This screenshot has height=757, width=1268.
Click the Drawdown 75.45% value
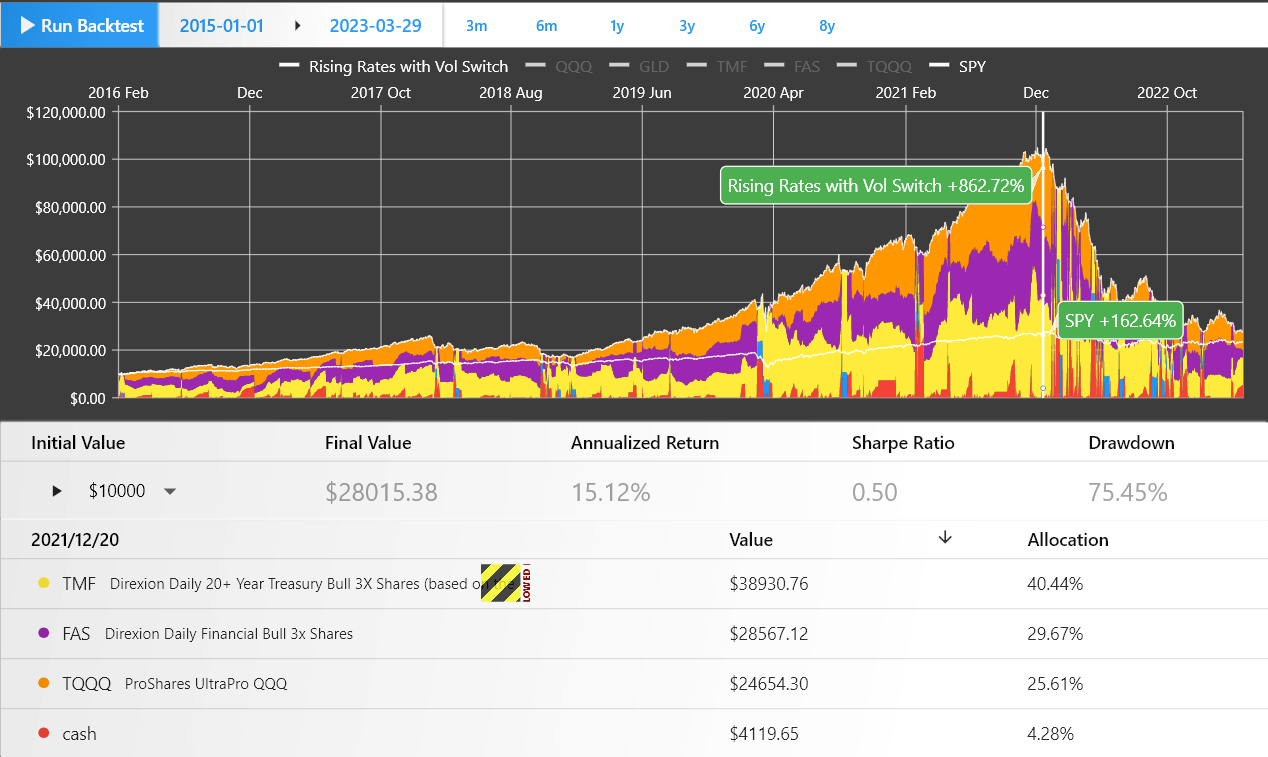click(x=1128, y=492)
